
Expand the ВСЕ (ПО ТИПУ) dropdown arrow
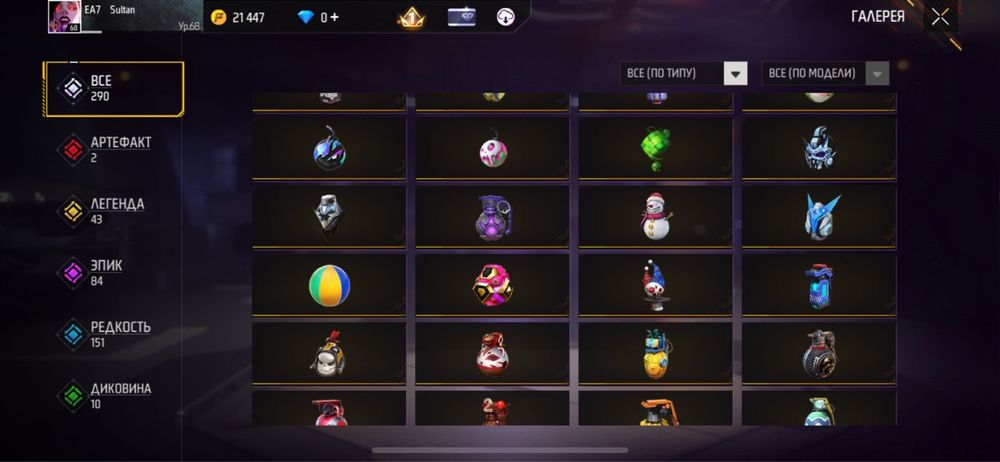[x=735, y=73]
